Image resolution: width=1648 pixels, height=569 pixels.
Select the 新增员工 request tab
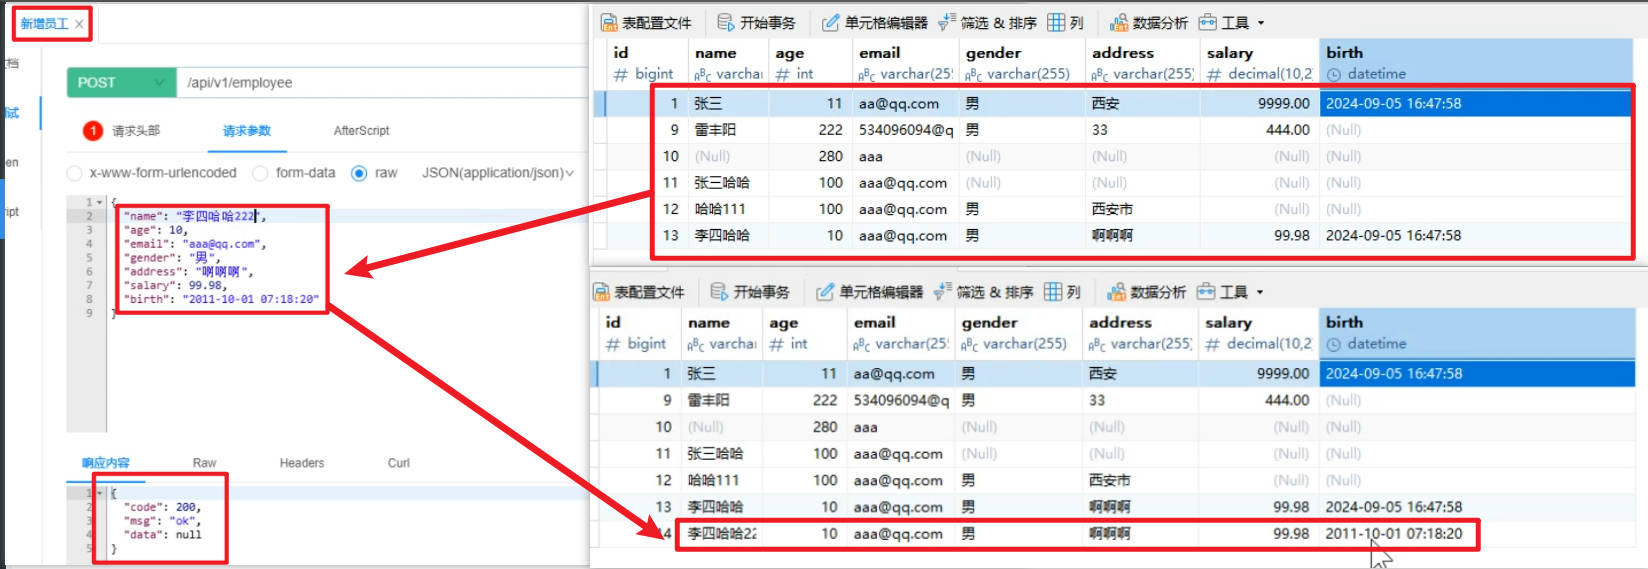(x=45, y=24)
